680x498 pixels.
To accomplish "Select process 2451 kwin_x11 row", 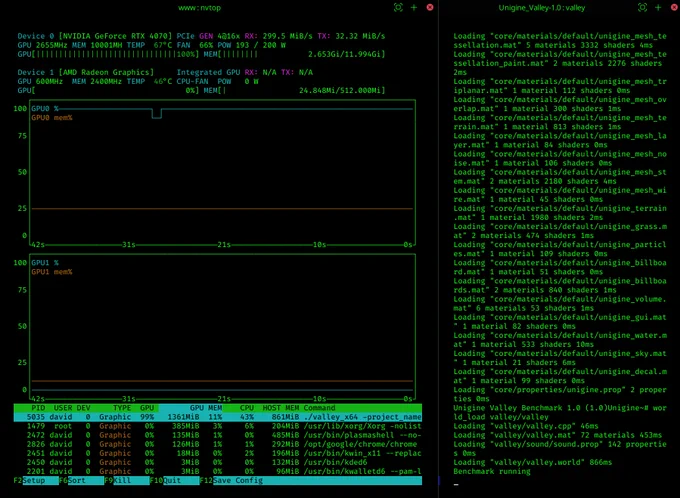I will (x=218, y=453).
